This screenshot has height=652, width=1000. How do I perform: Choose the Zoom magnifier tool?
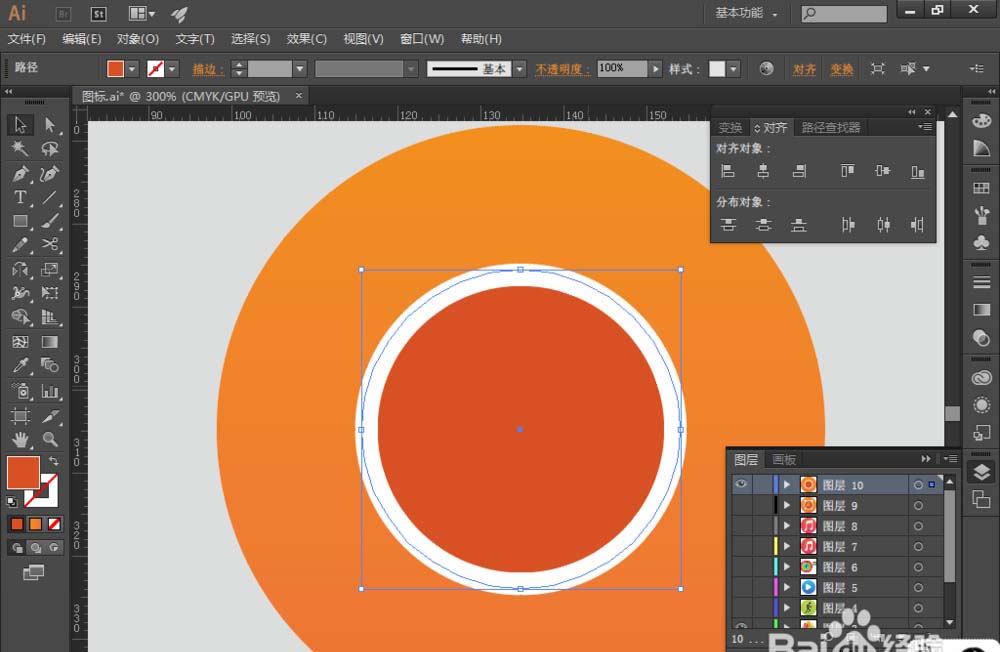50,439
